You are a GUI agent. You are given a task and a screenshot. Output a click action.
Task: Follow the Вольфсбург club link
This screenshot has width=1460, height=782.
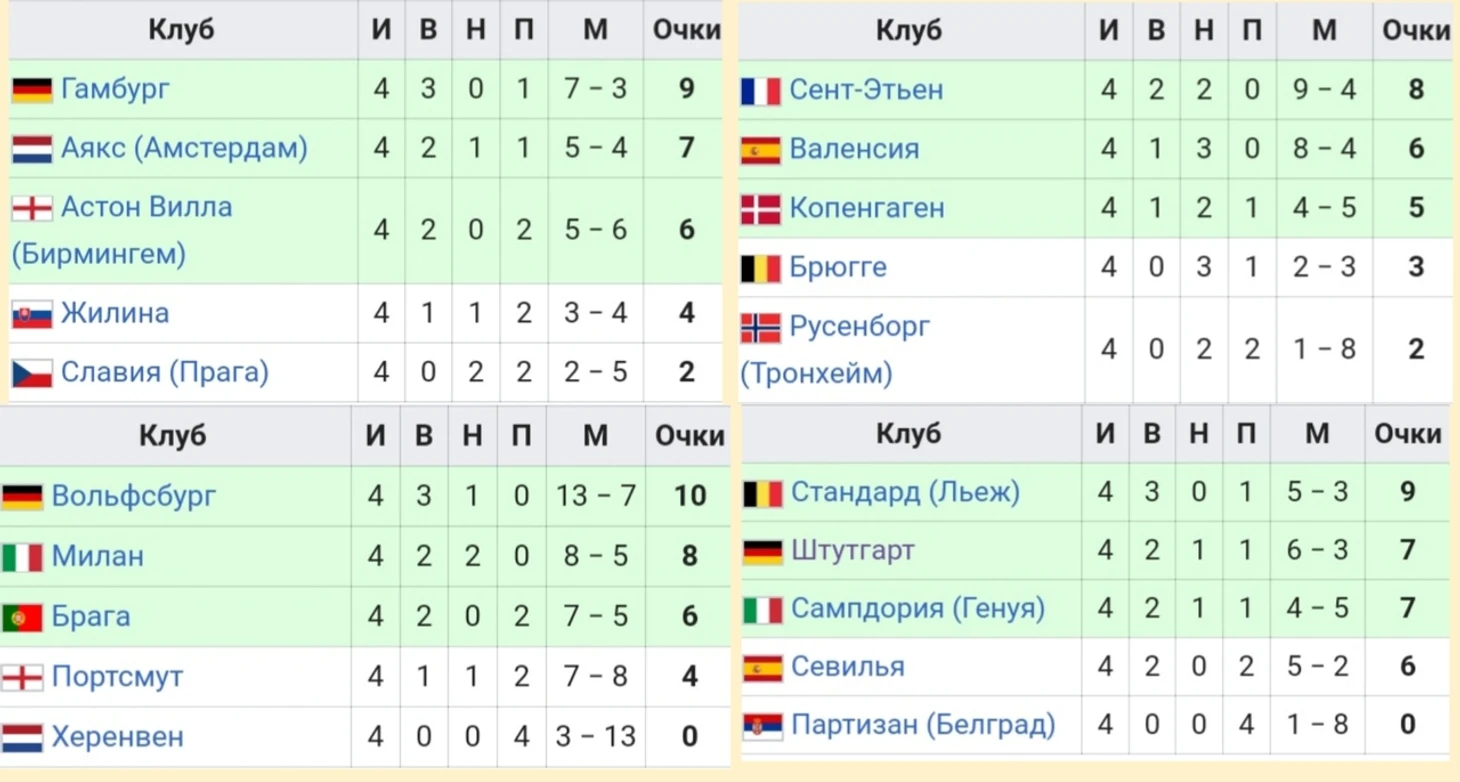pyautogui.click(x=133, y=496)
